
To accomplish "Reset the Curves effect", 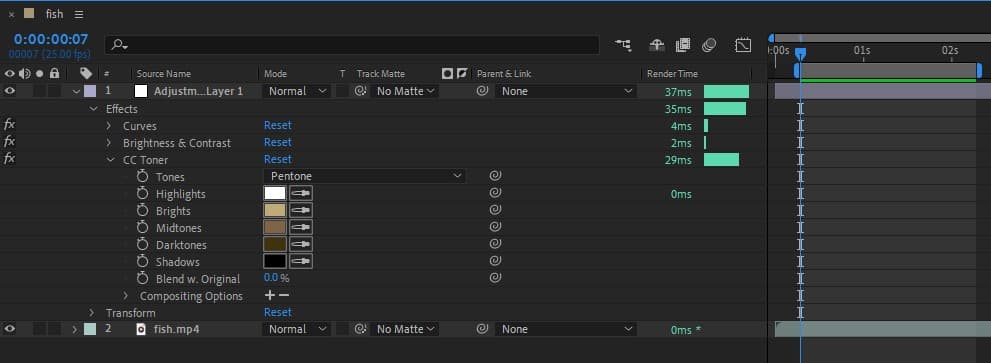I will pyautogui.click(x=277, y=125).
